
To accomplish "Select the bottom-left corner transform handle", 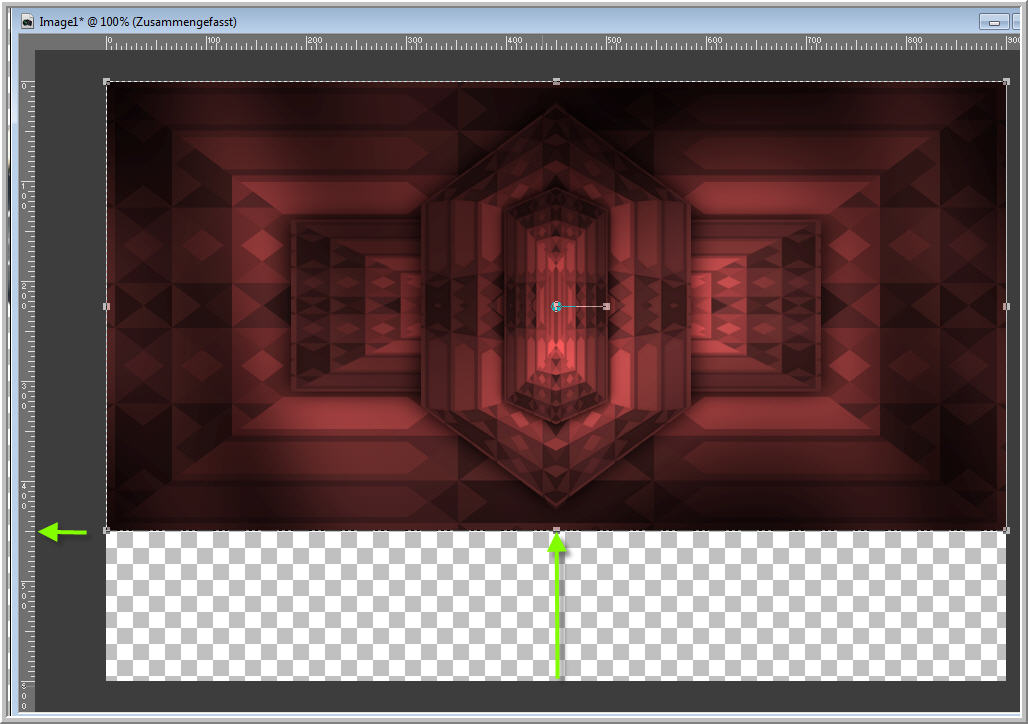I will click(x=107, y=530).
